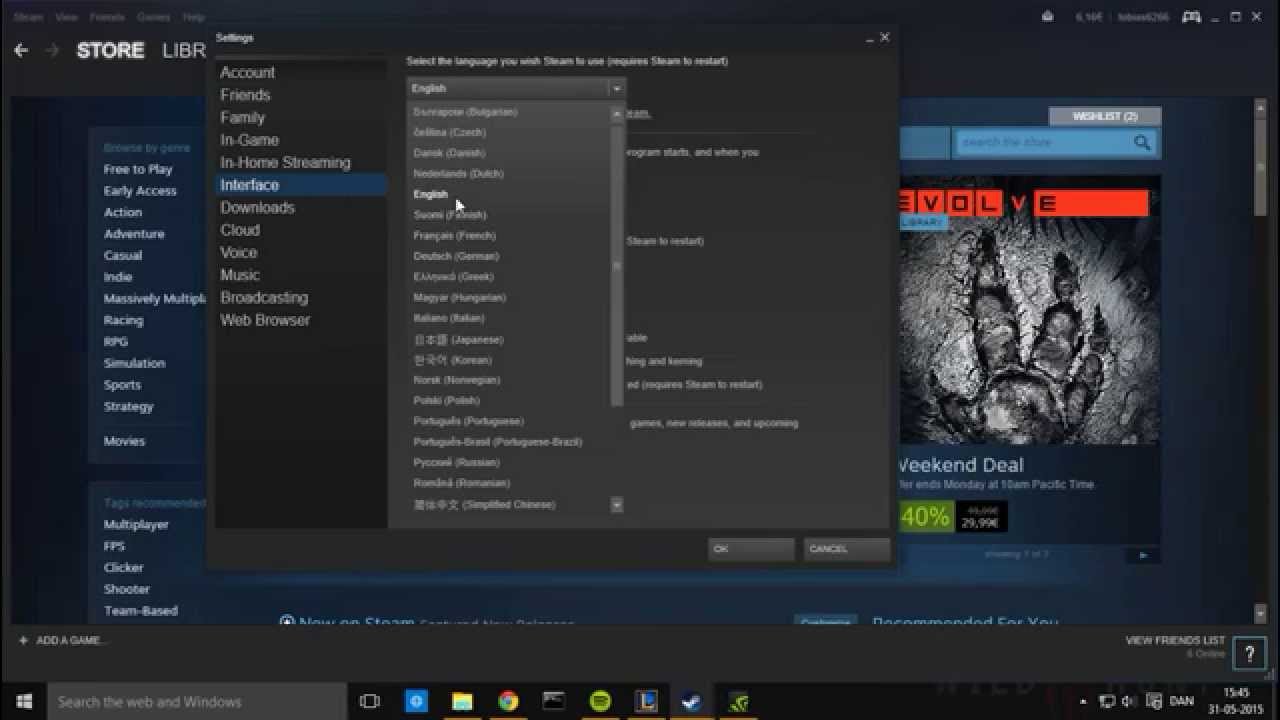Viewport: 1280px width, 720px height.
Task: Switch to In-Game settings
Action: click(249, 140)
